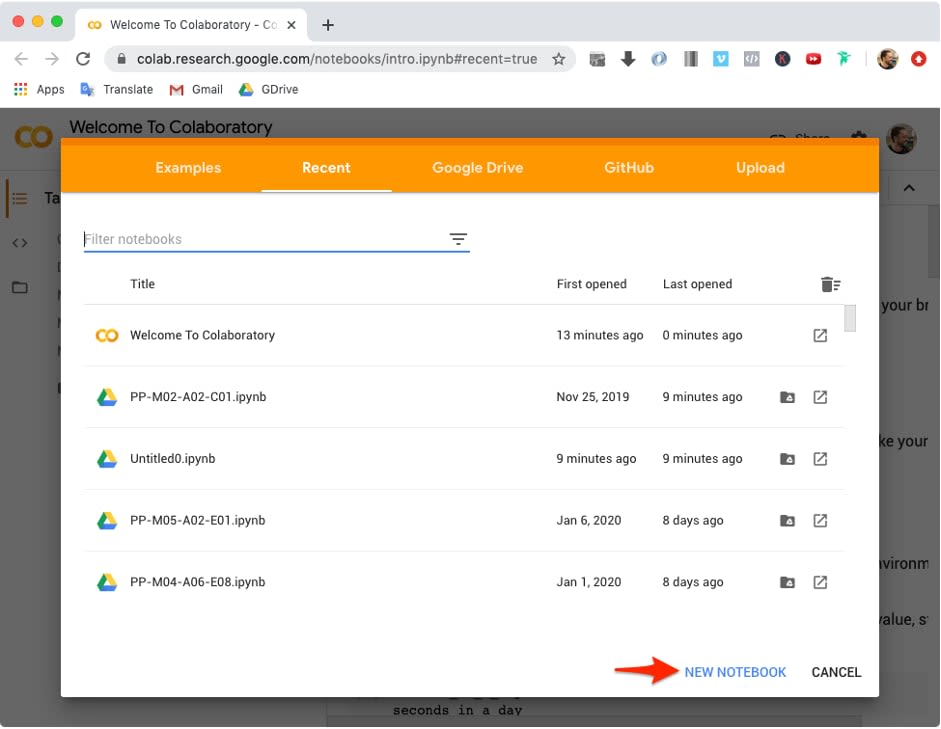Click the green bird extension icon
Screen dimensions: 941x729
(x=844, y=59)
